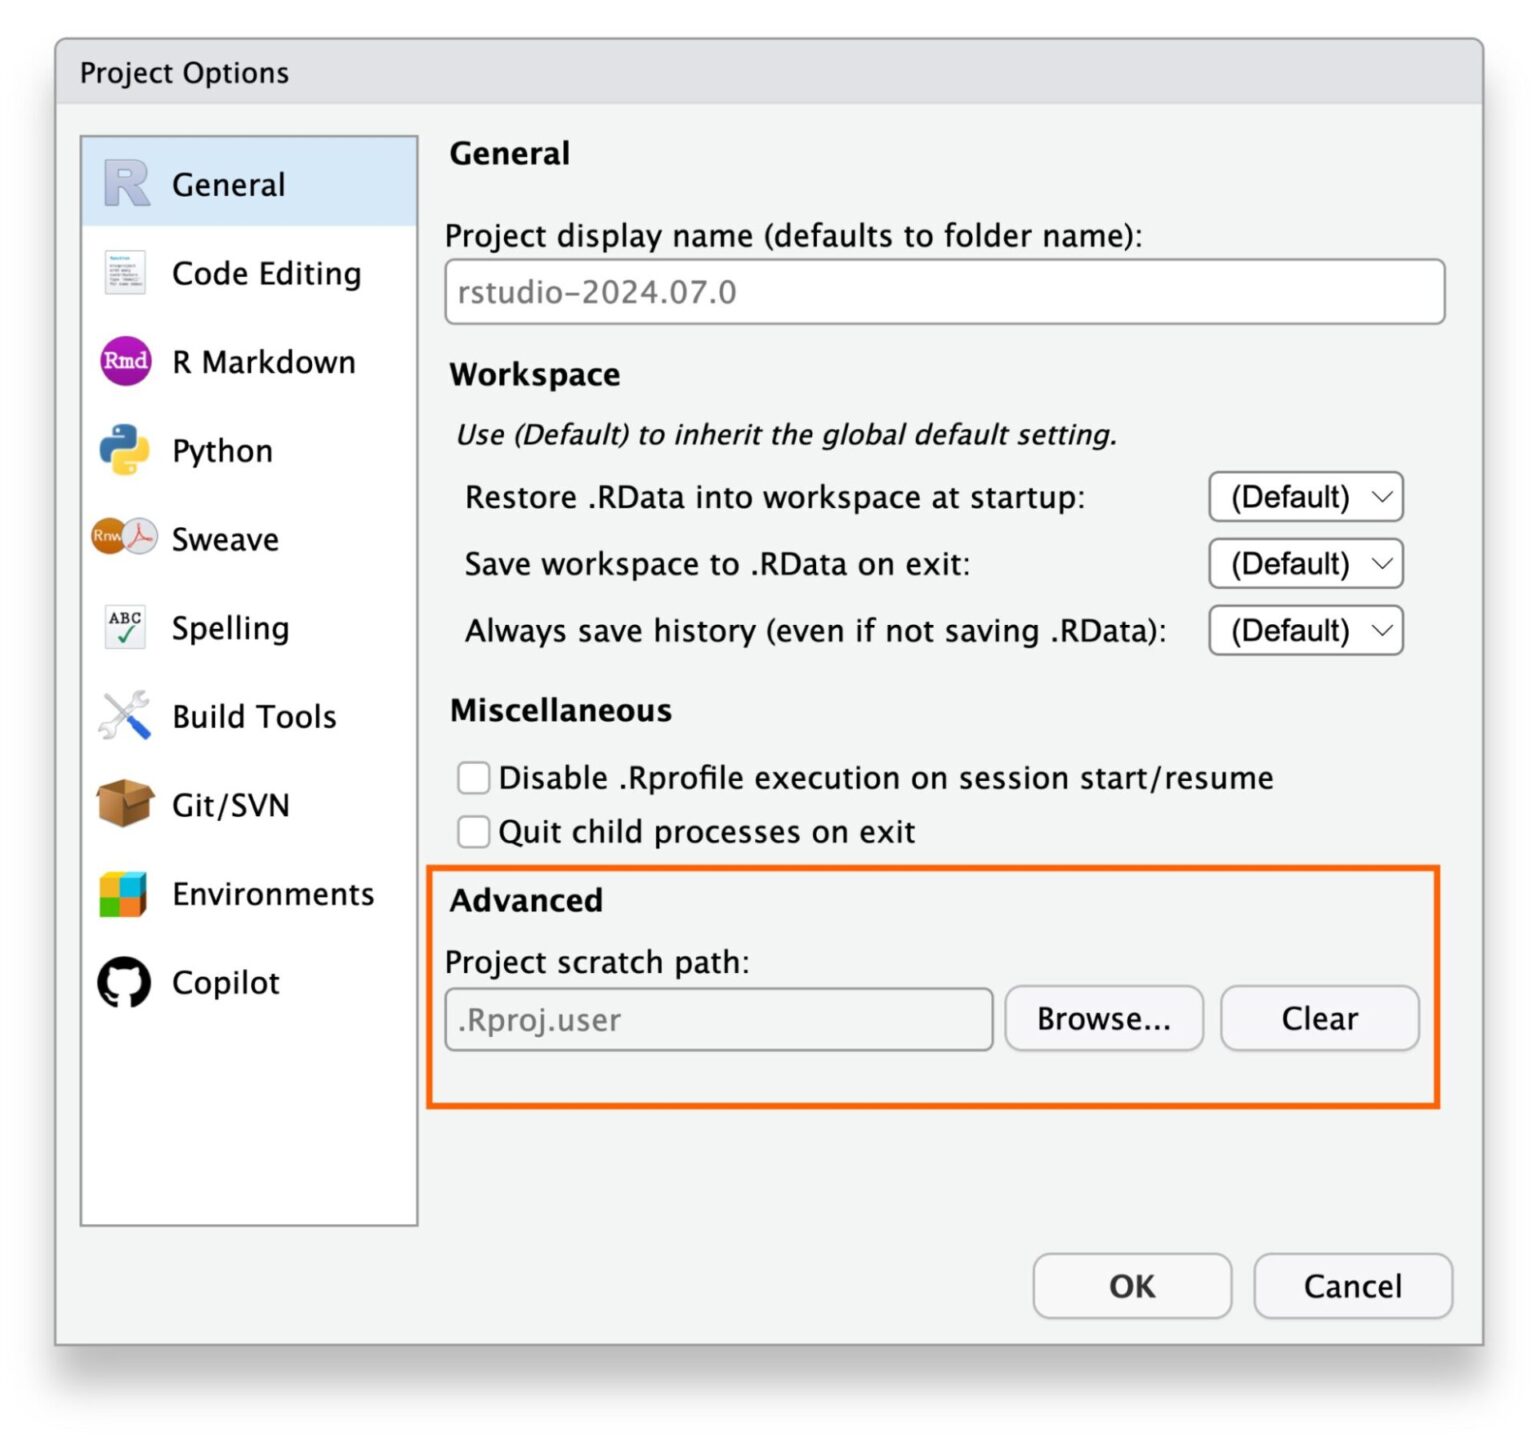Select the Spelling ABC checkmark icon
The width and height of the screenshot is (1536, 1445).
pos(123,626)
